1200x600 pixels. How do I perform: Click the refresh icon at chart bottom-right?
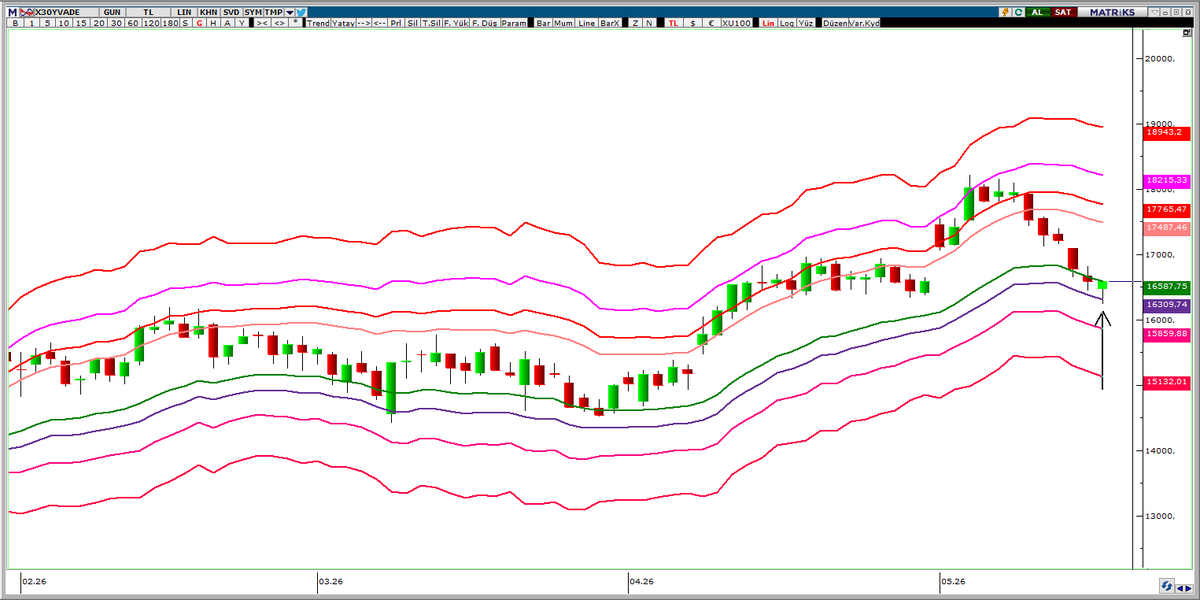[1166, 586]
